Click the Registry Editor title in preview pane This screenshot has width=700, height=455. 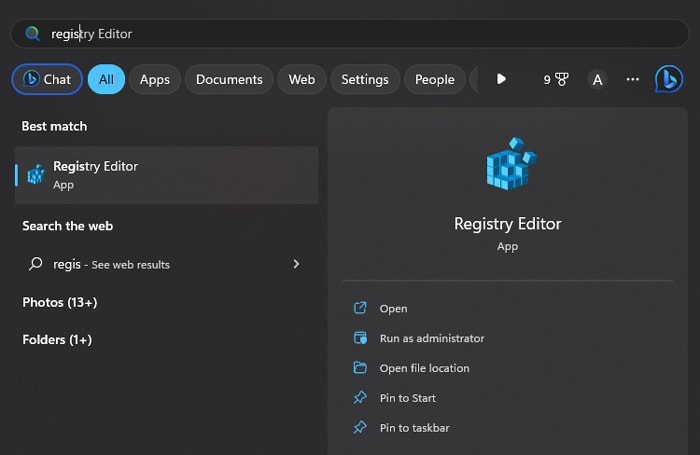tap(508, 224)
